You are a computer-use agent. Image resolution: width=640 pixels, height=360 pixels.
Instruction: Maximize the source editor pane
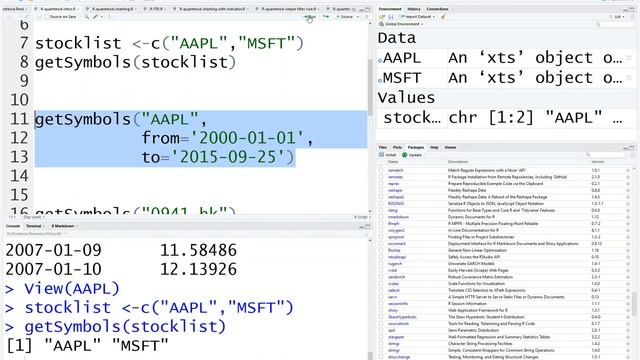pos(368,9)
